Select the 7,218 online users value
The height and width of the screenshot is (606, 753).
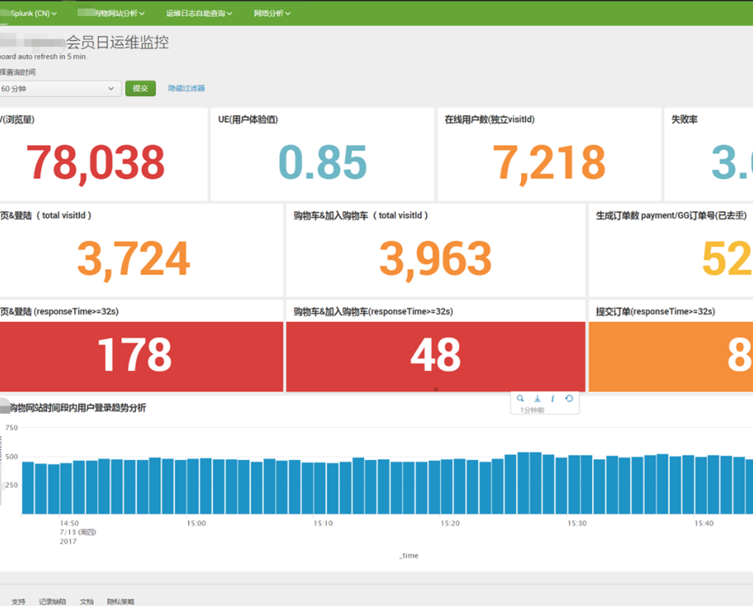549,163
